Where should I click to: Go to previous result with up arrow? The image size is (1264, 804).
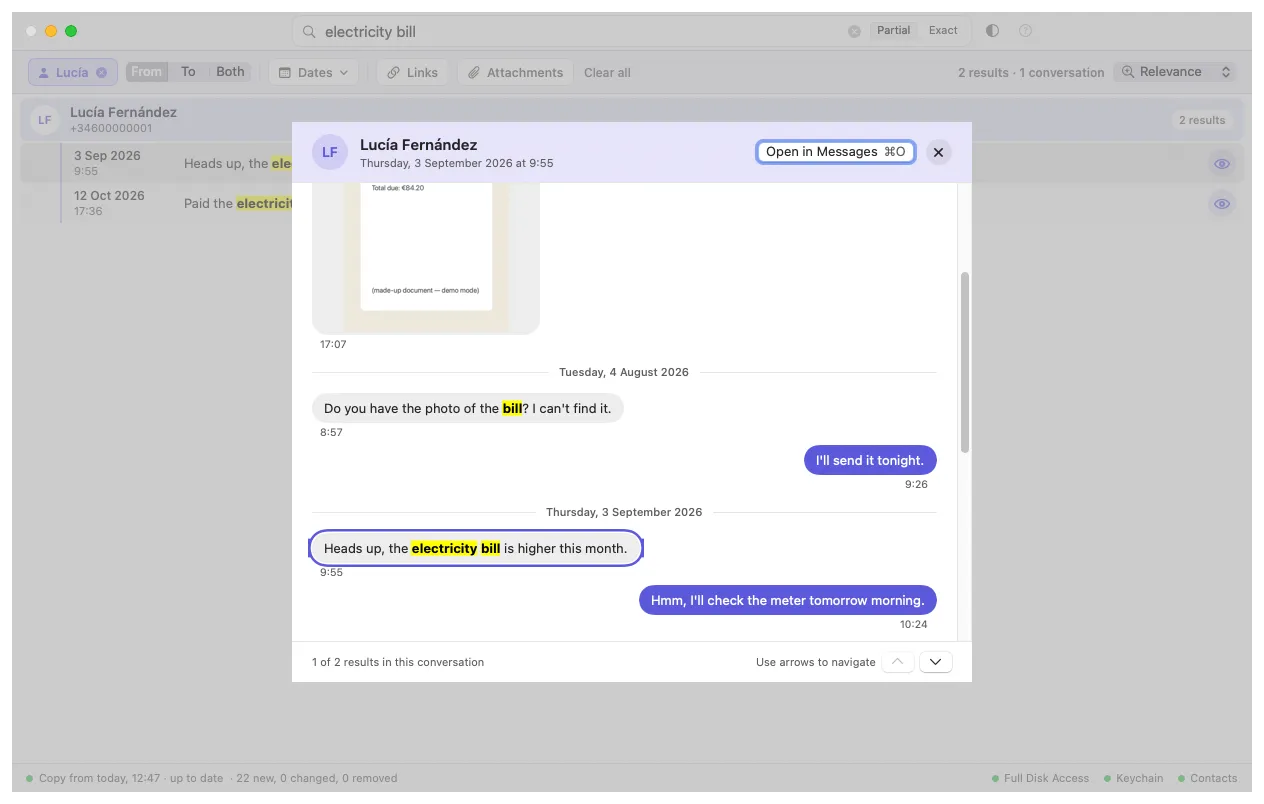[x=898, y=662]
